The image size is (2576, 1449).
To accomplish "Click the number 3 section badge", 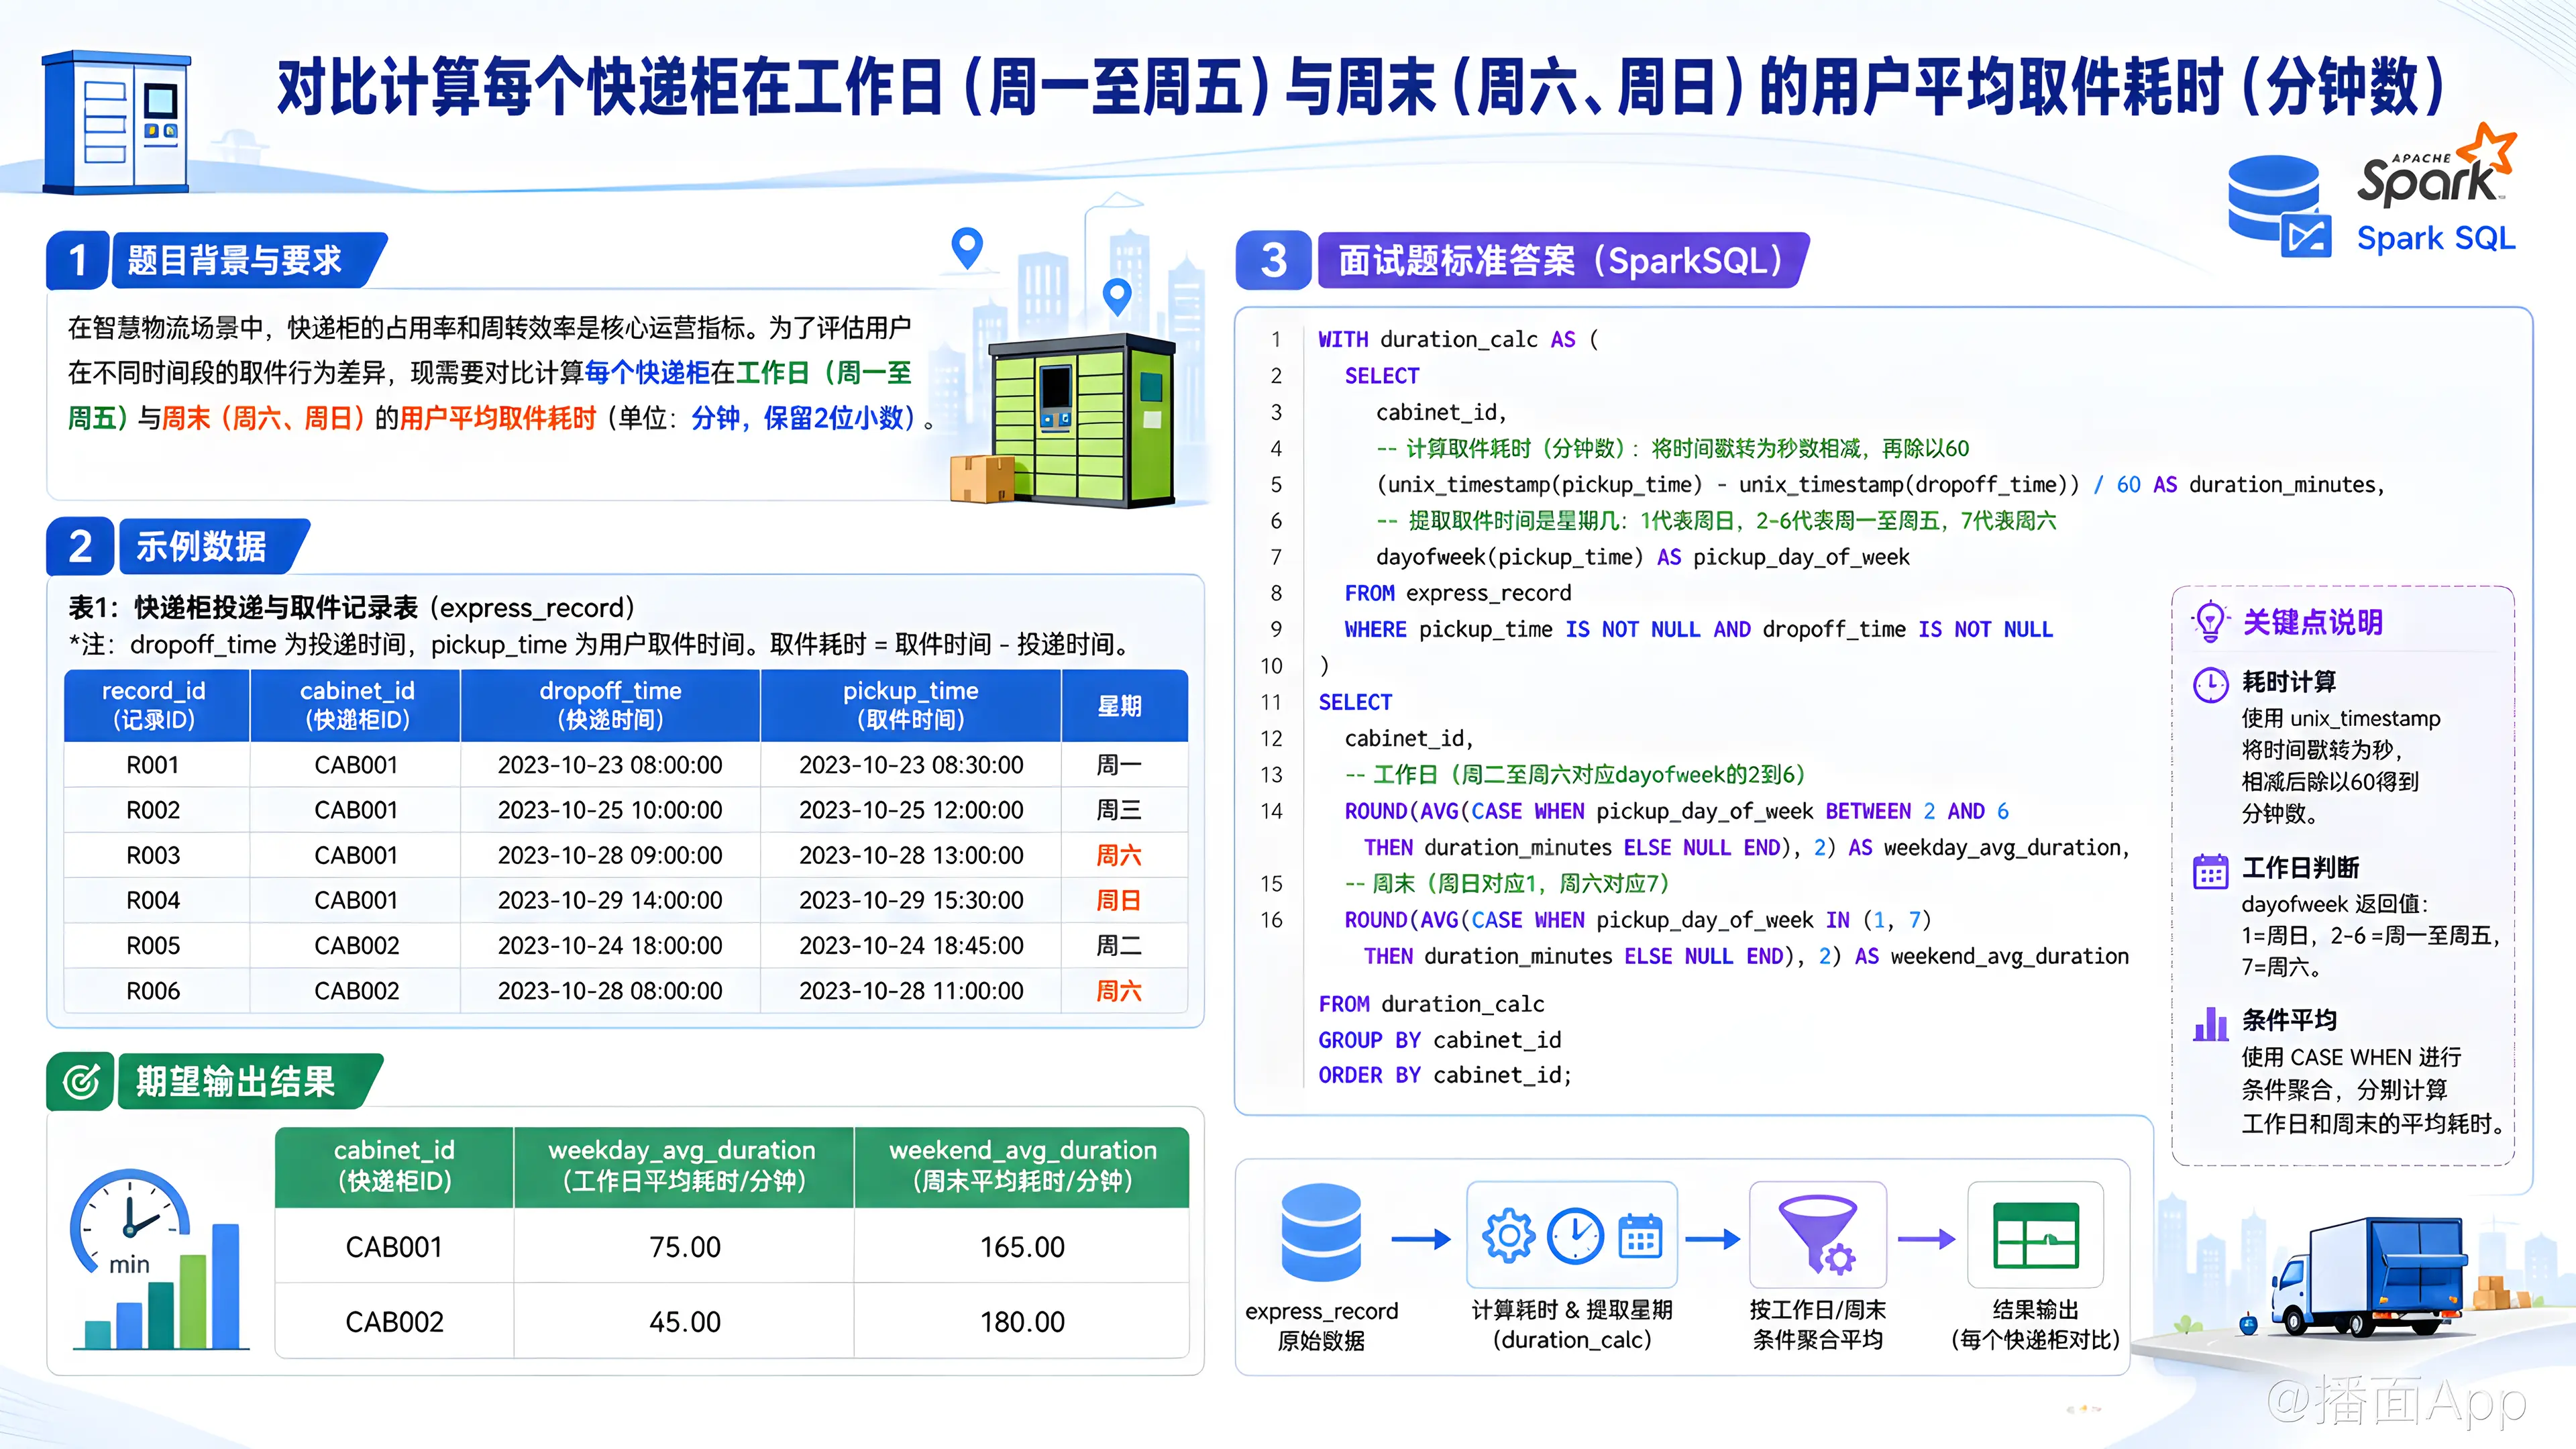I will tap(1273, 260).
